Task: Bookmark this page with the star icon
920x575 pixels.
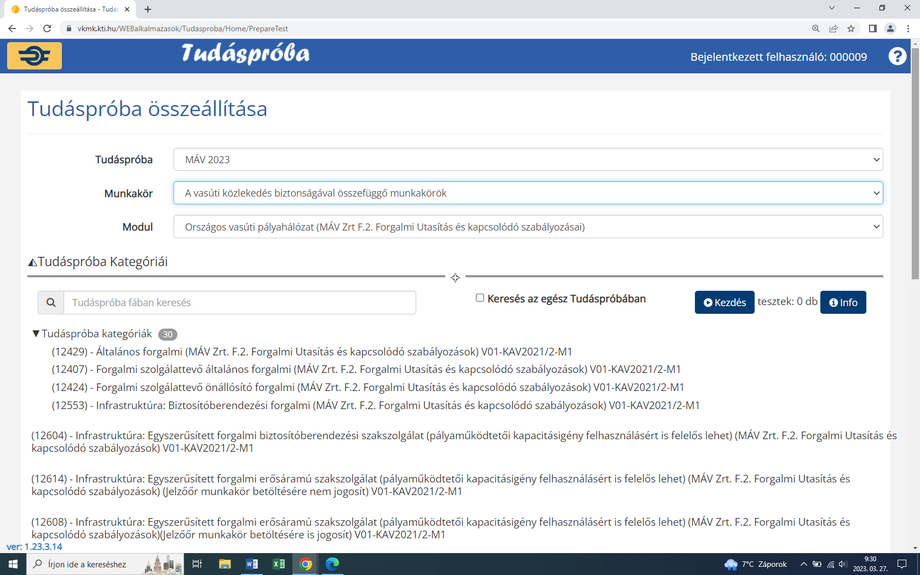Action: (x=851, y=28)
